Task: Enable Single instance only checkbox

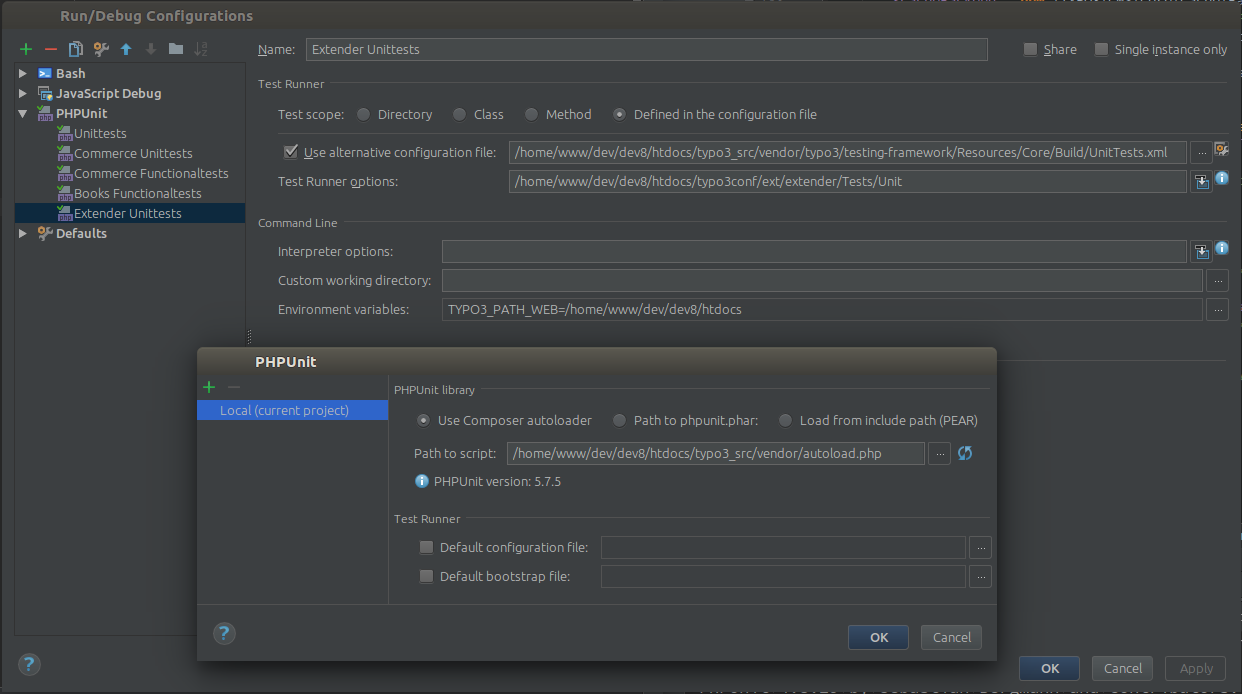Action: pos(1101,49)
